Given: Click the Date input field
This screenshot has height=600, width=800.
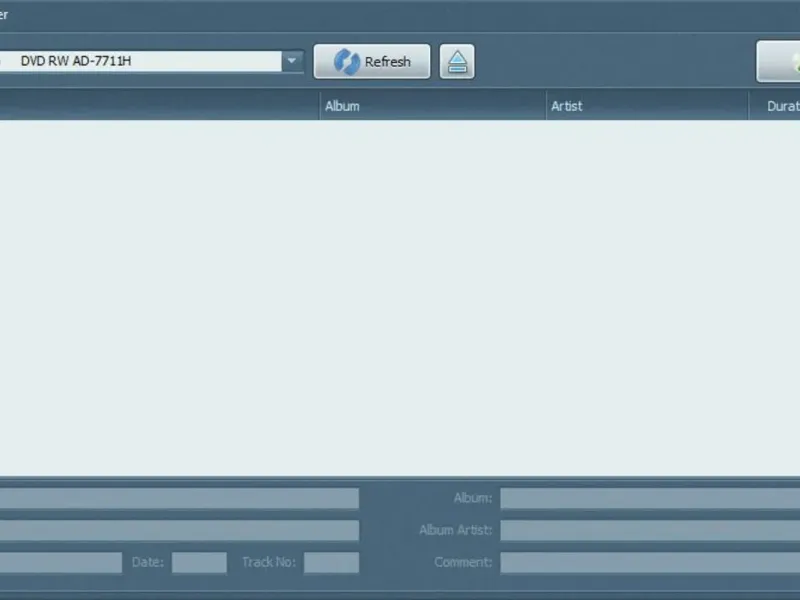Looking at the screenshot, I should coord(199,563).
